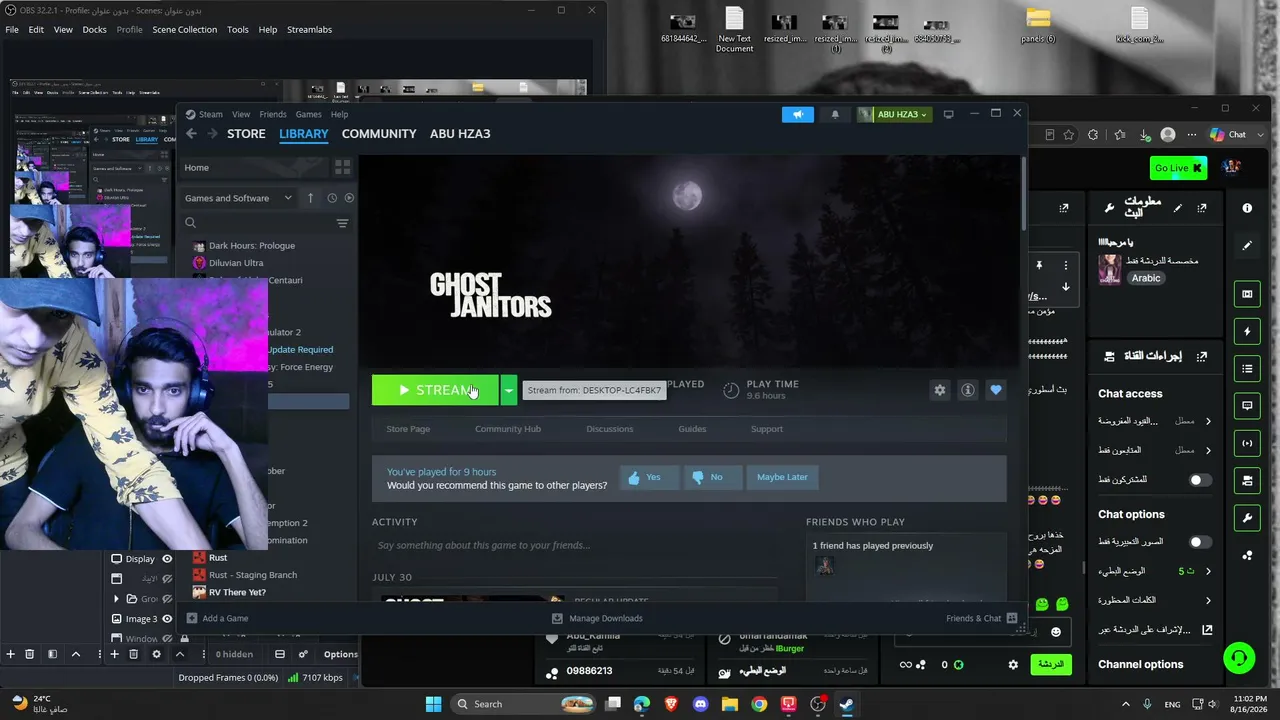The height and width of the screenshot is (720, 1280).
Task: Open OBS source properties gear icon
Action: click(x=156, y=654)
